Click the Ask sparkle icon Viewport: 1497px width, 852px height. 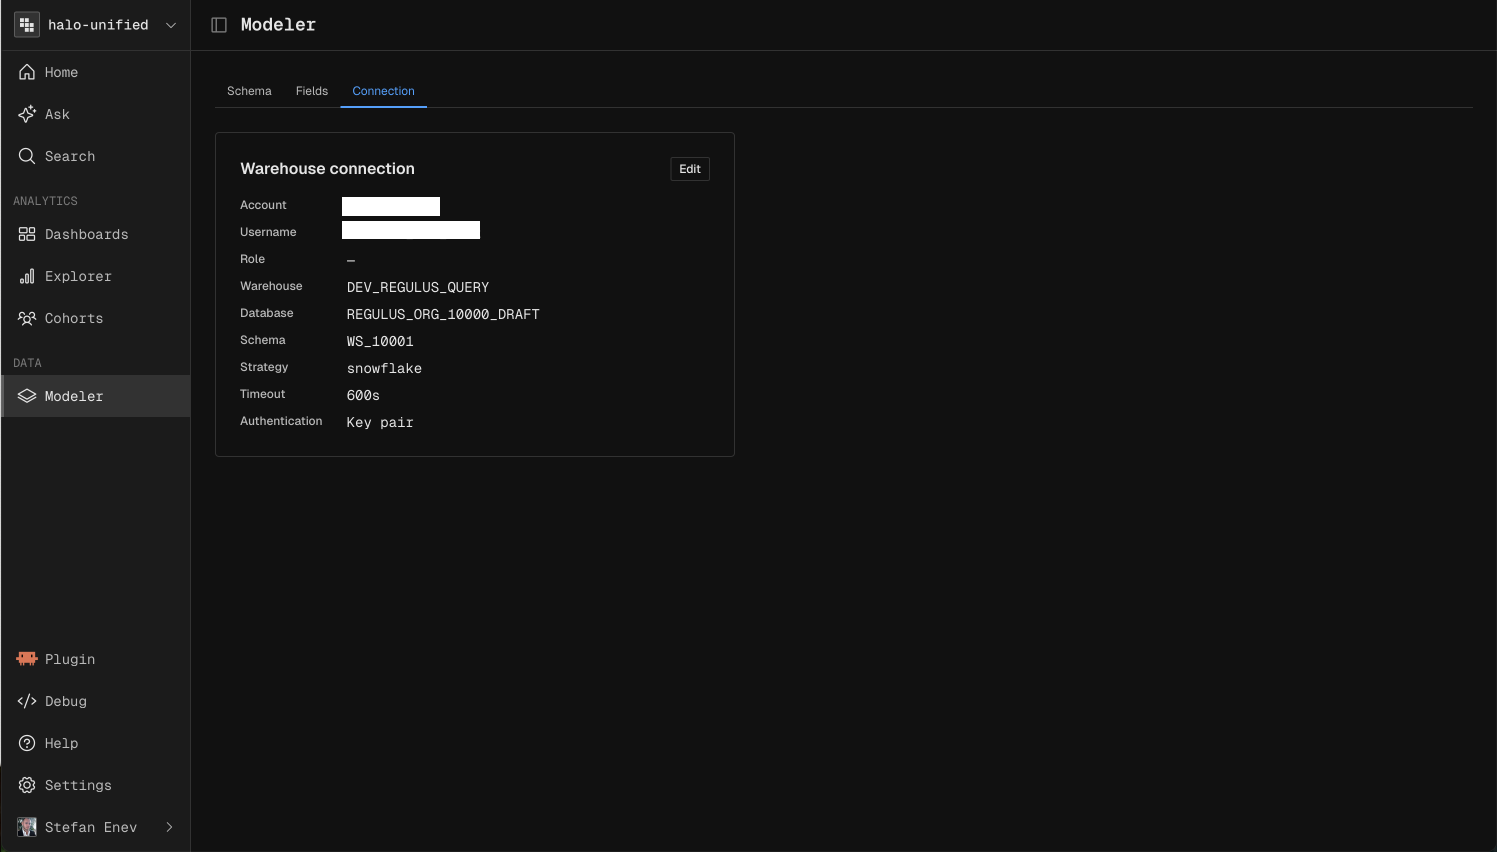(x=27, y=114)
